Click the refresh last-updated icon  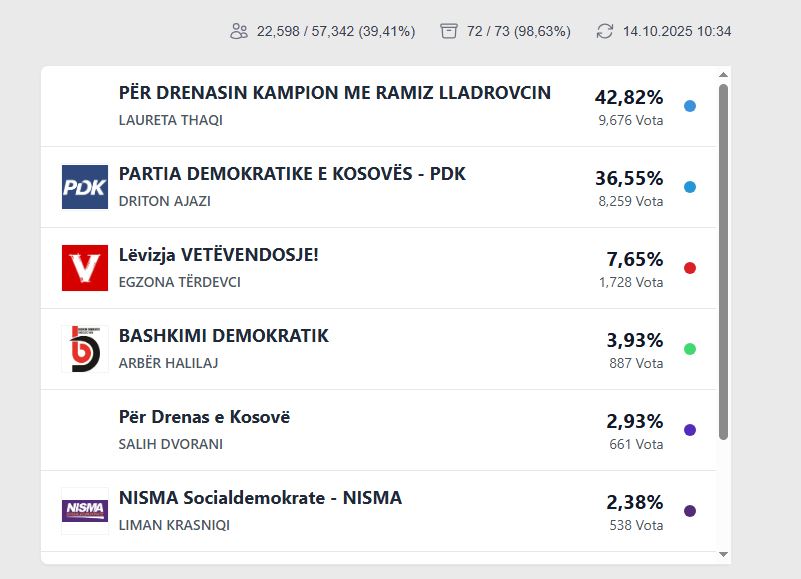pyautogui.click(x=605, y=31)
